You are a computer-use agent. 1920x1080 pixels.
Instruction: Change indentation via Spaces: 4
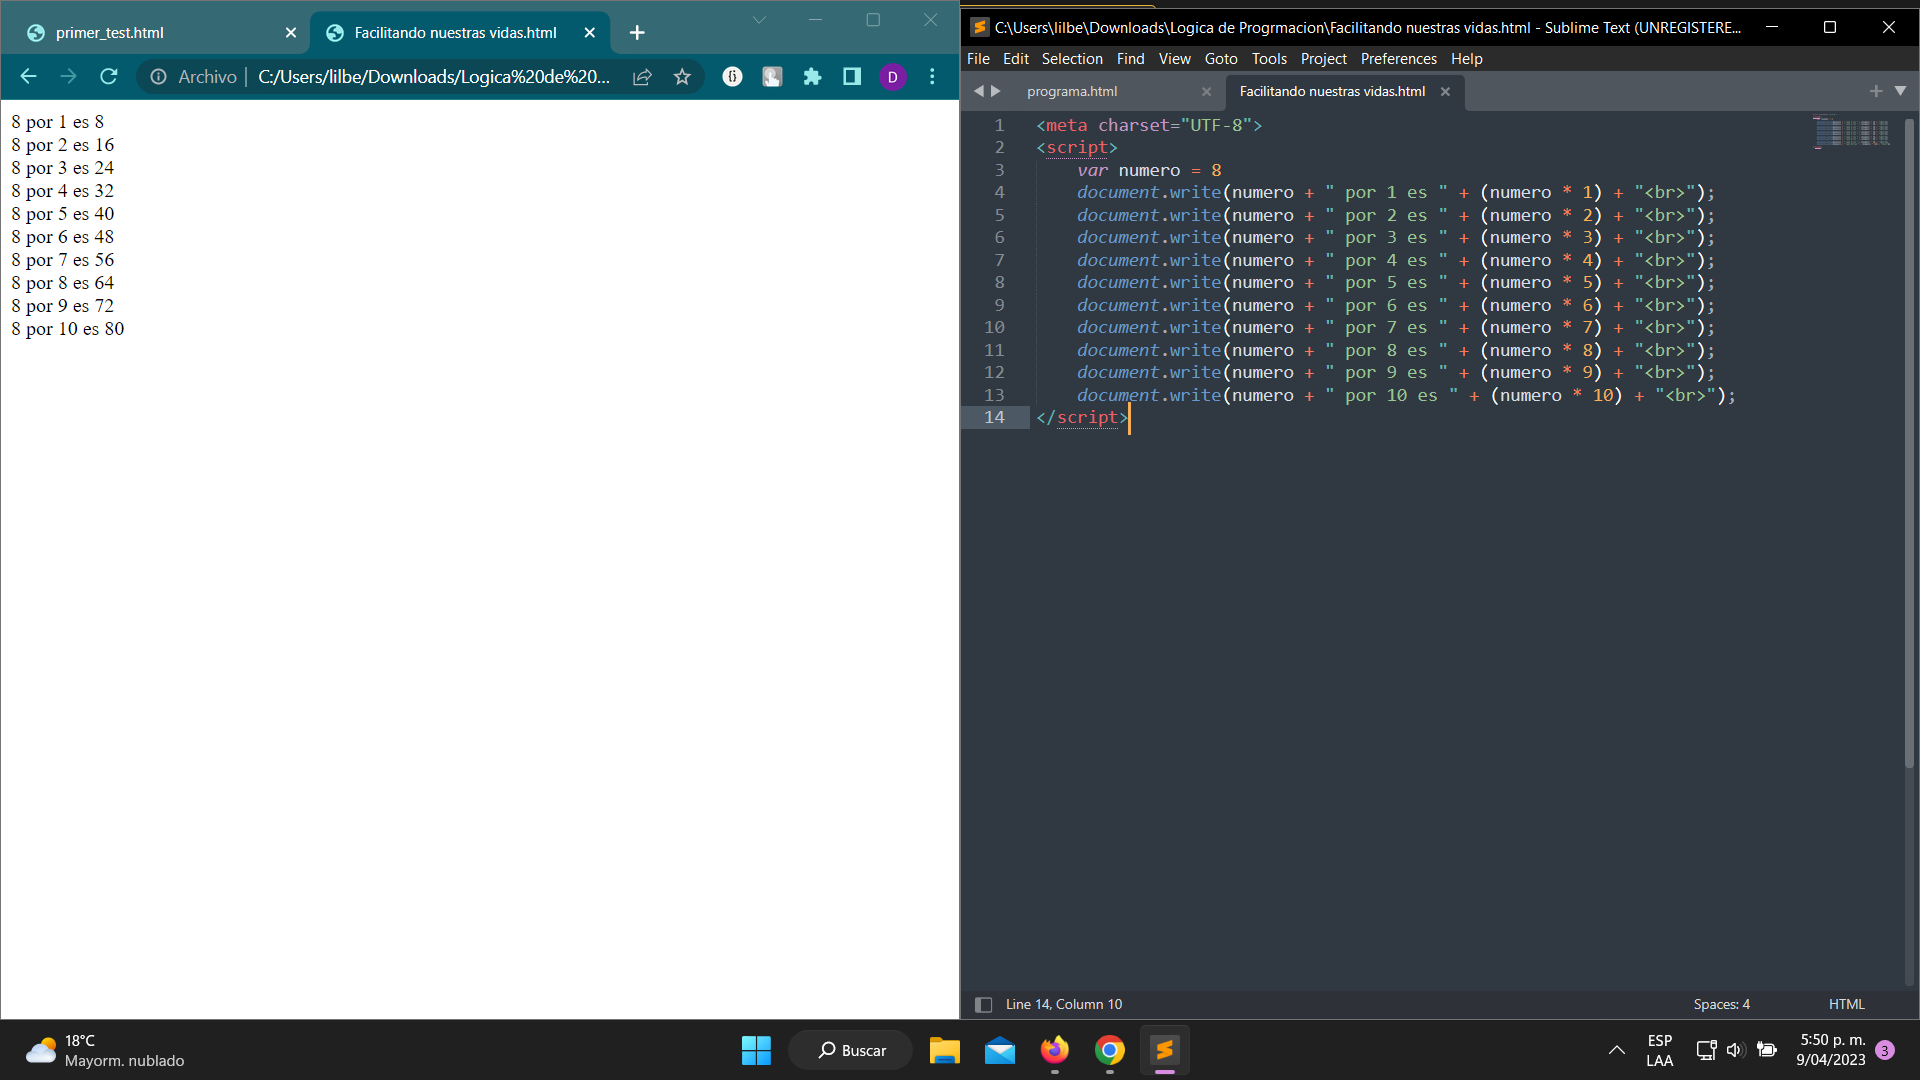pos(1721,1004)
